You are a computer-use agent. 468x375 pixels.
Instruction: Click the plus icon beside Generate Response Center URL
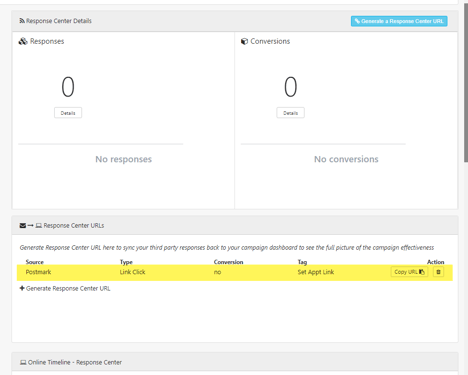tap(22, 288)
